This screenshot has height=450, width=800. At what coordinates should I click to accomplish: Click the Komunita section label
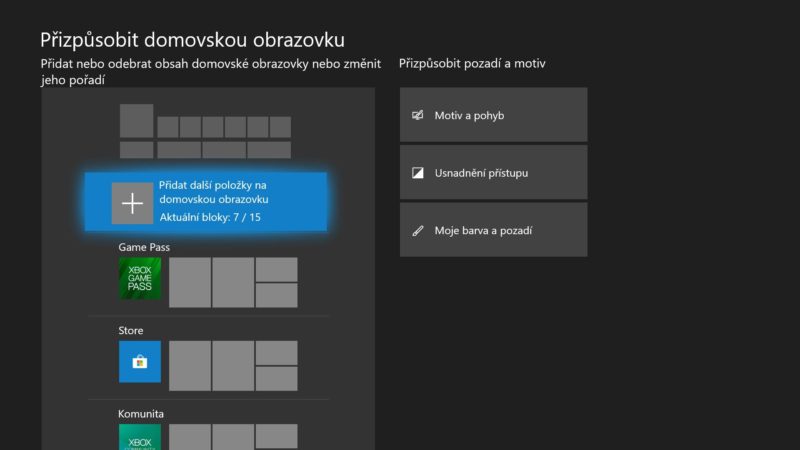(x=141, y=414)
